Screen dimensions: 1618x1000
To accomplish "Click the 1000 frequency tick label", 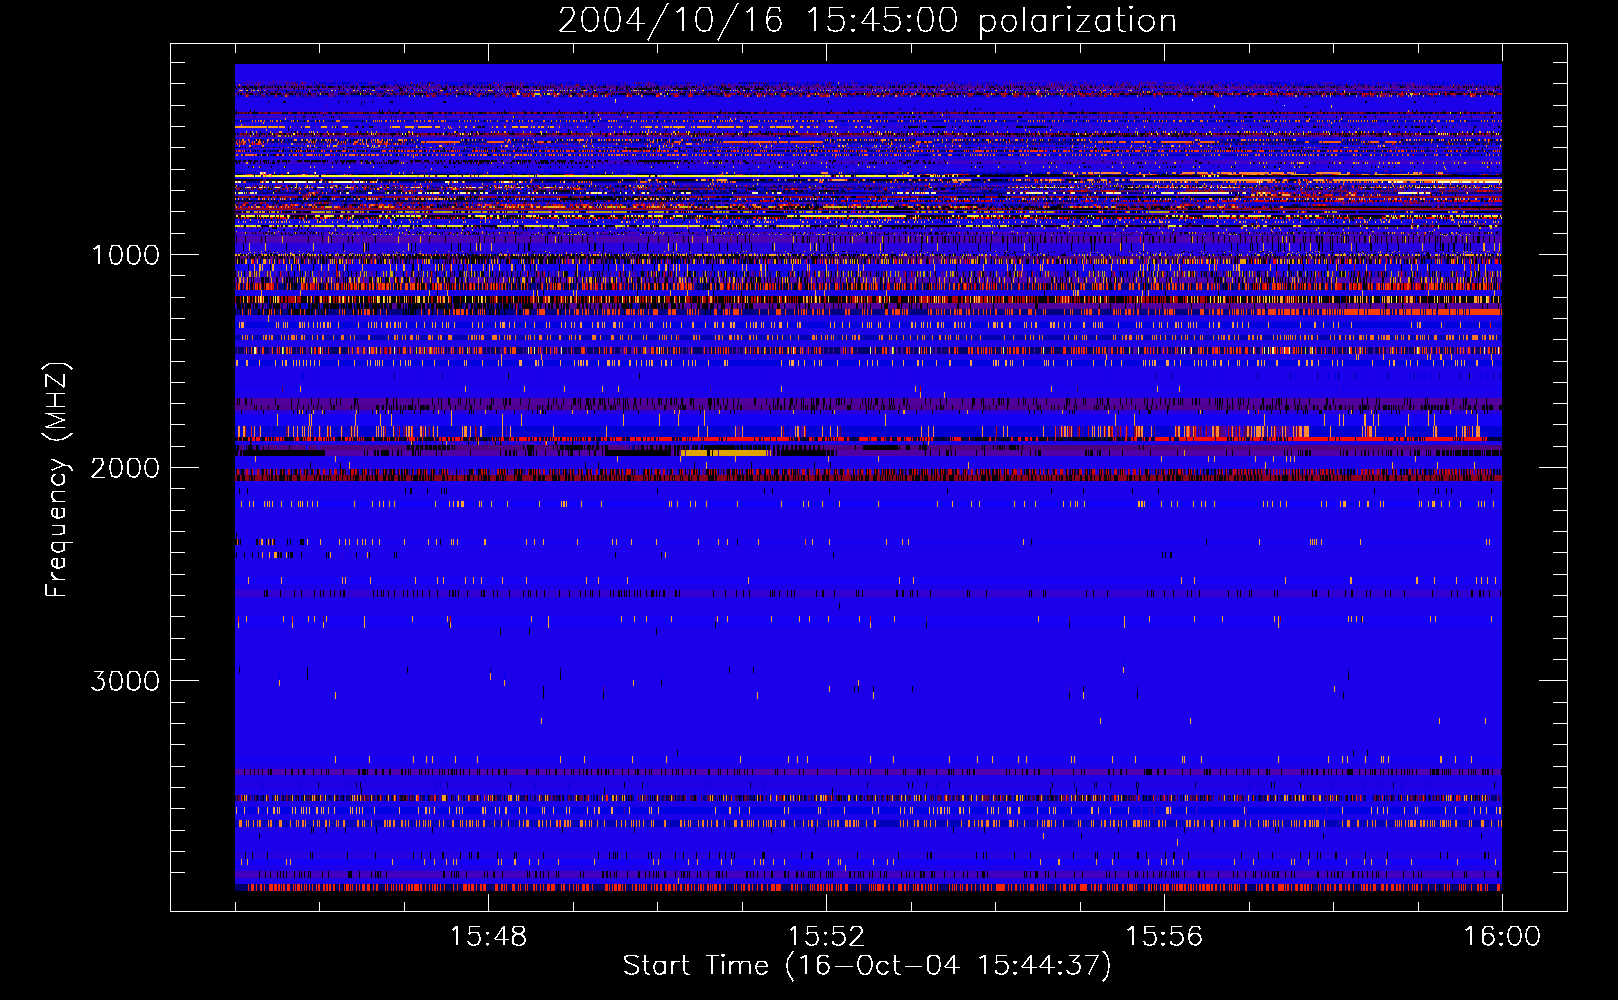I will pos(125,255).
